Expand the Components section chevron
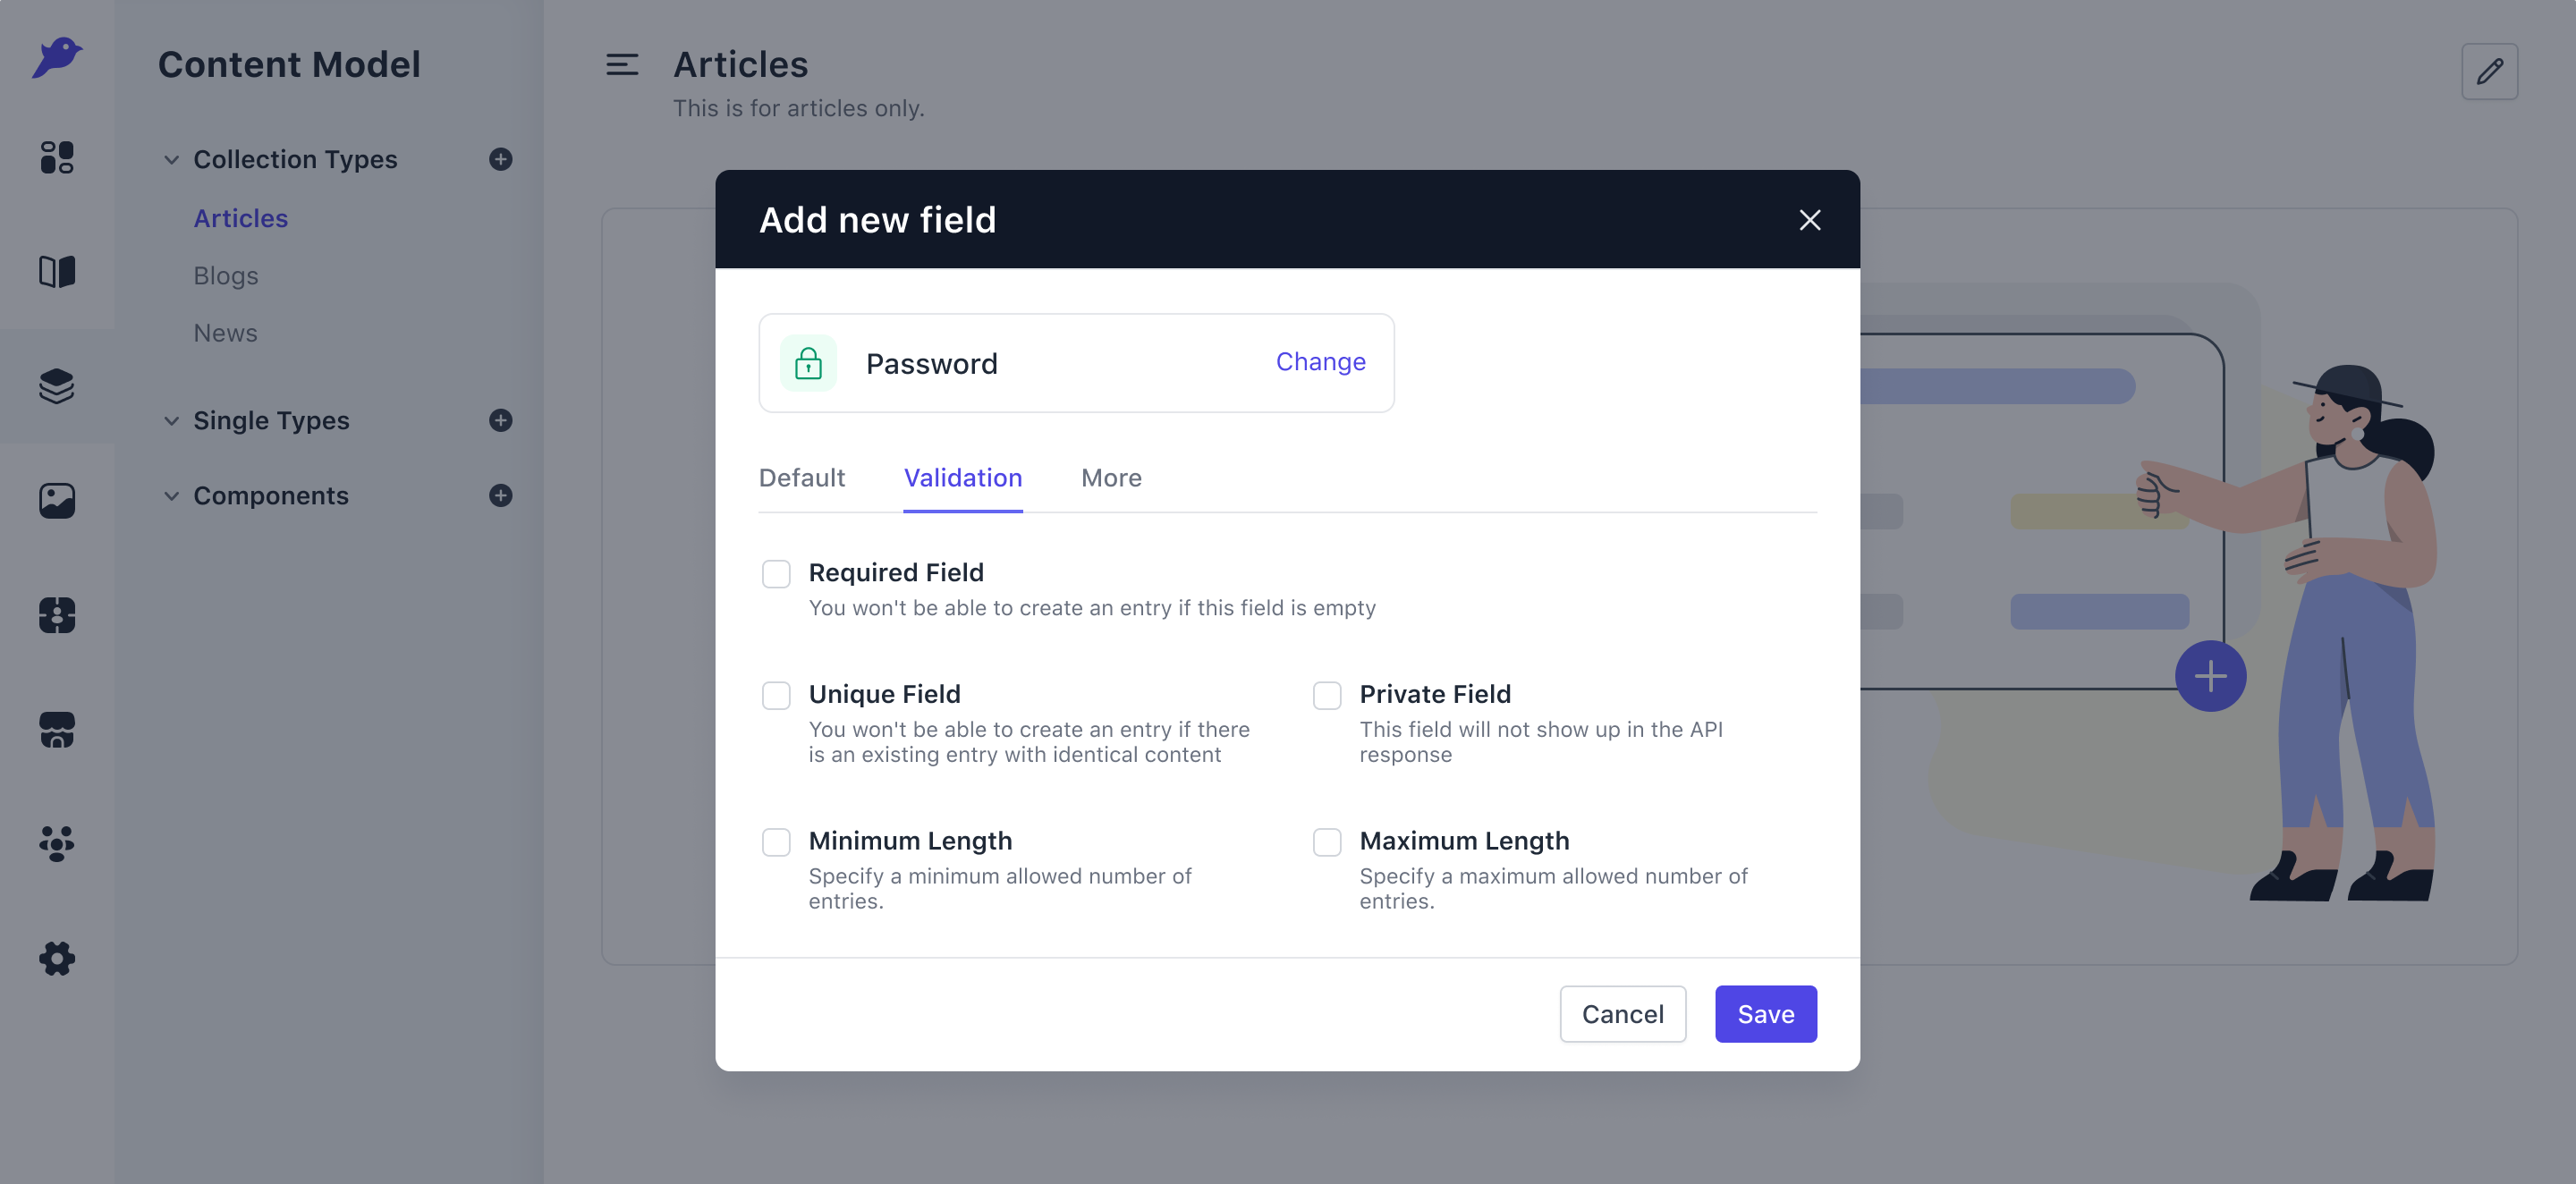The width and height of the screenshot is (2576, 1184). [172, 496]
